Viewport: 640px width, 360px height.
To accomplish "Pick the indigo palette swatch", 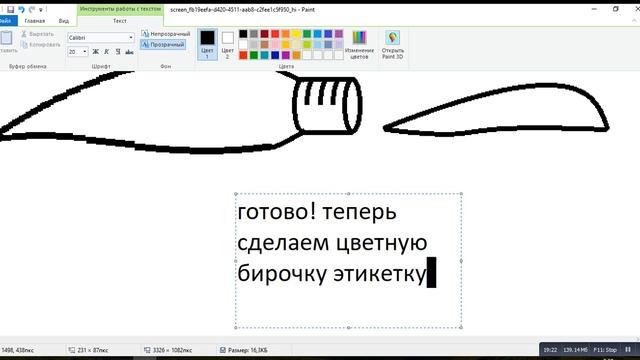I will pos(328,34).
